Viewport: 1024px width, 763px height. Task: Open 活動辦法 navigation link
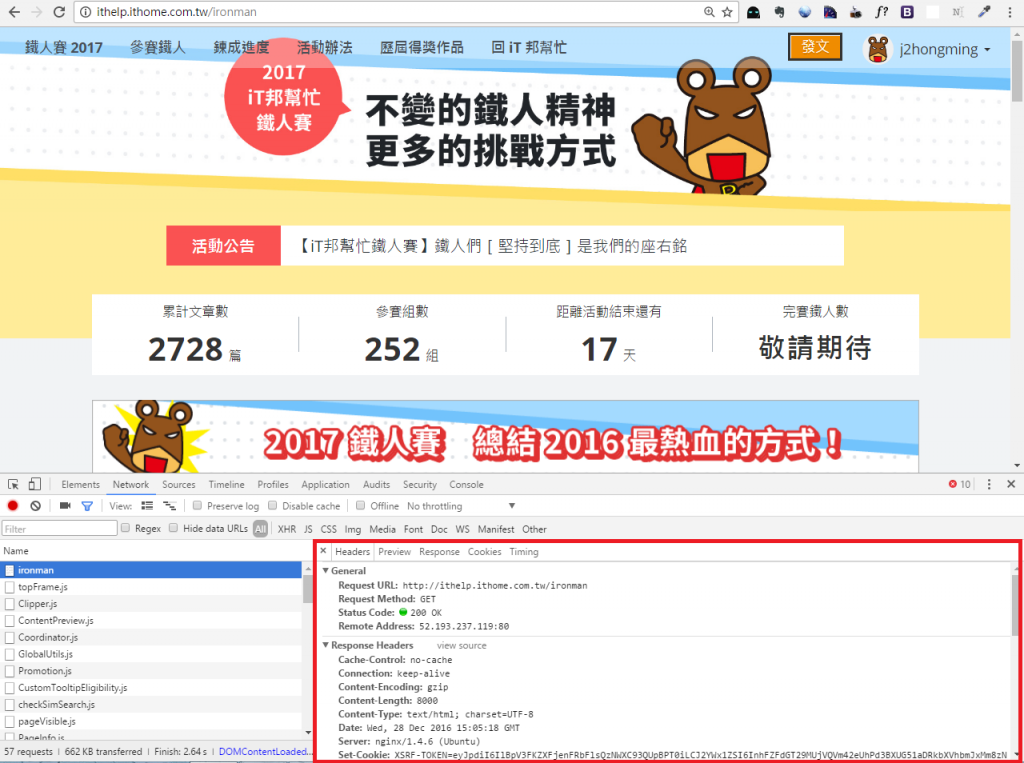pos(325,47)
